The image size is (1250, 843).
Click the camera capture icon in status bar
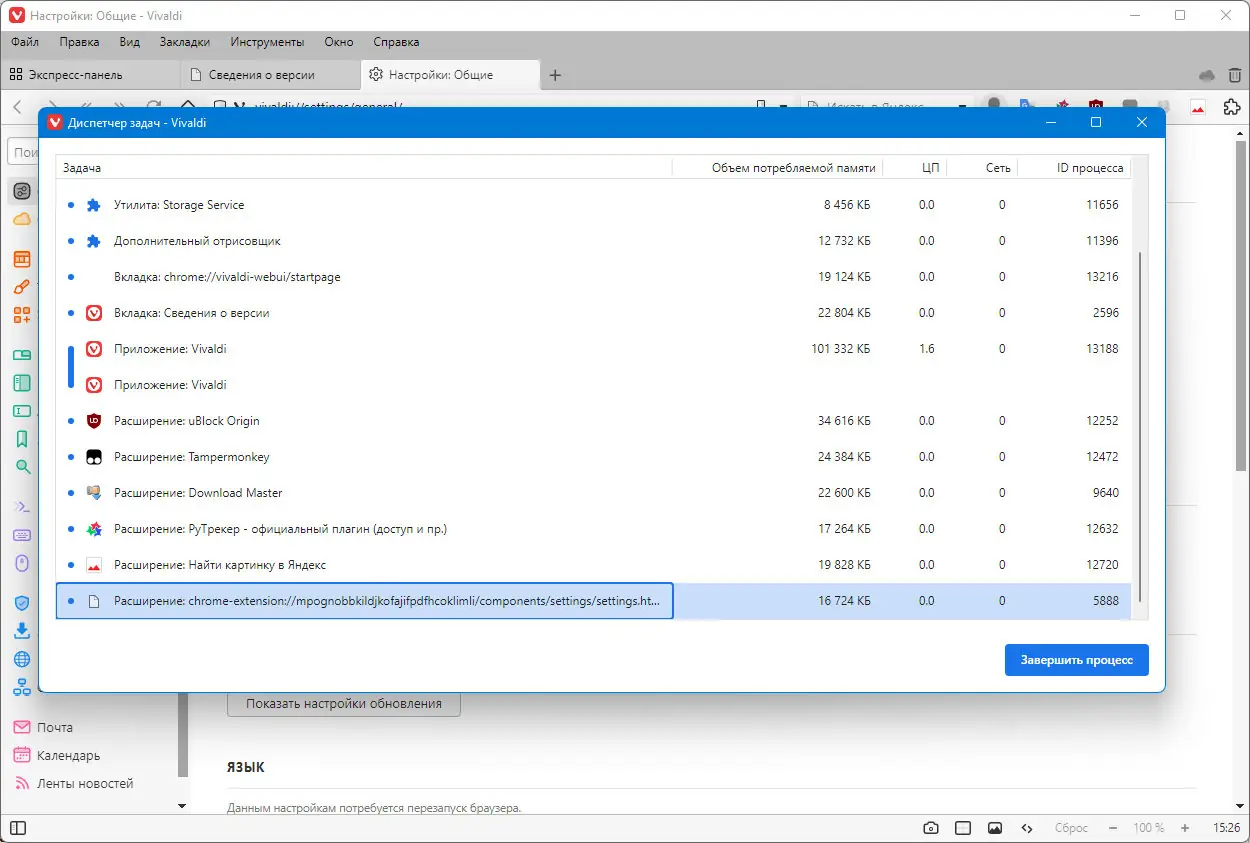[931, 828]
